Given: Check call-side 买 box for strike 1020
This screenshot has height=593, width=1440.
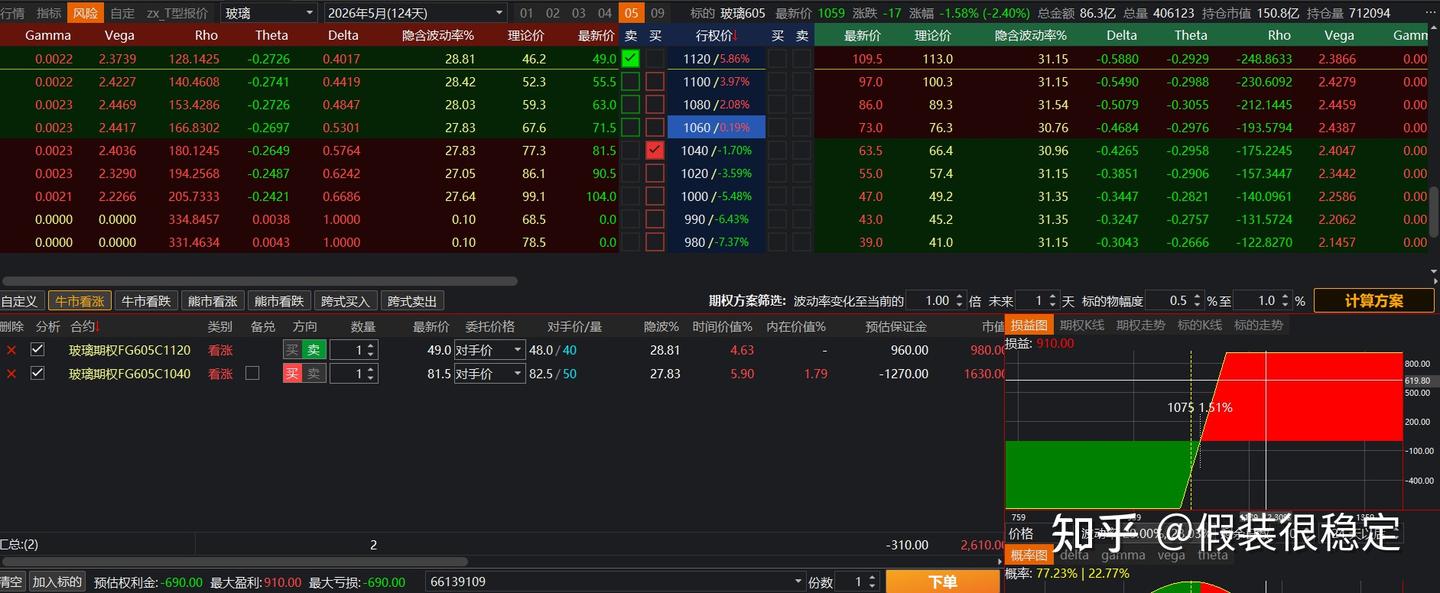Looking at the screenshot, I should point(655,173).
